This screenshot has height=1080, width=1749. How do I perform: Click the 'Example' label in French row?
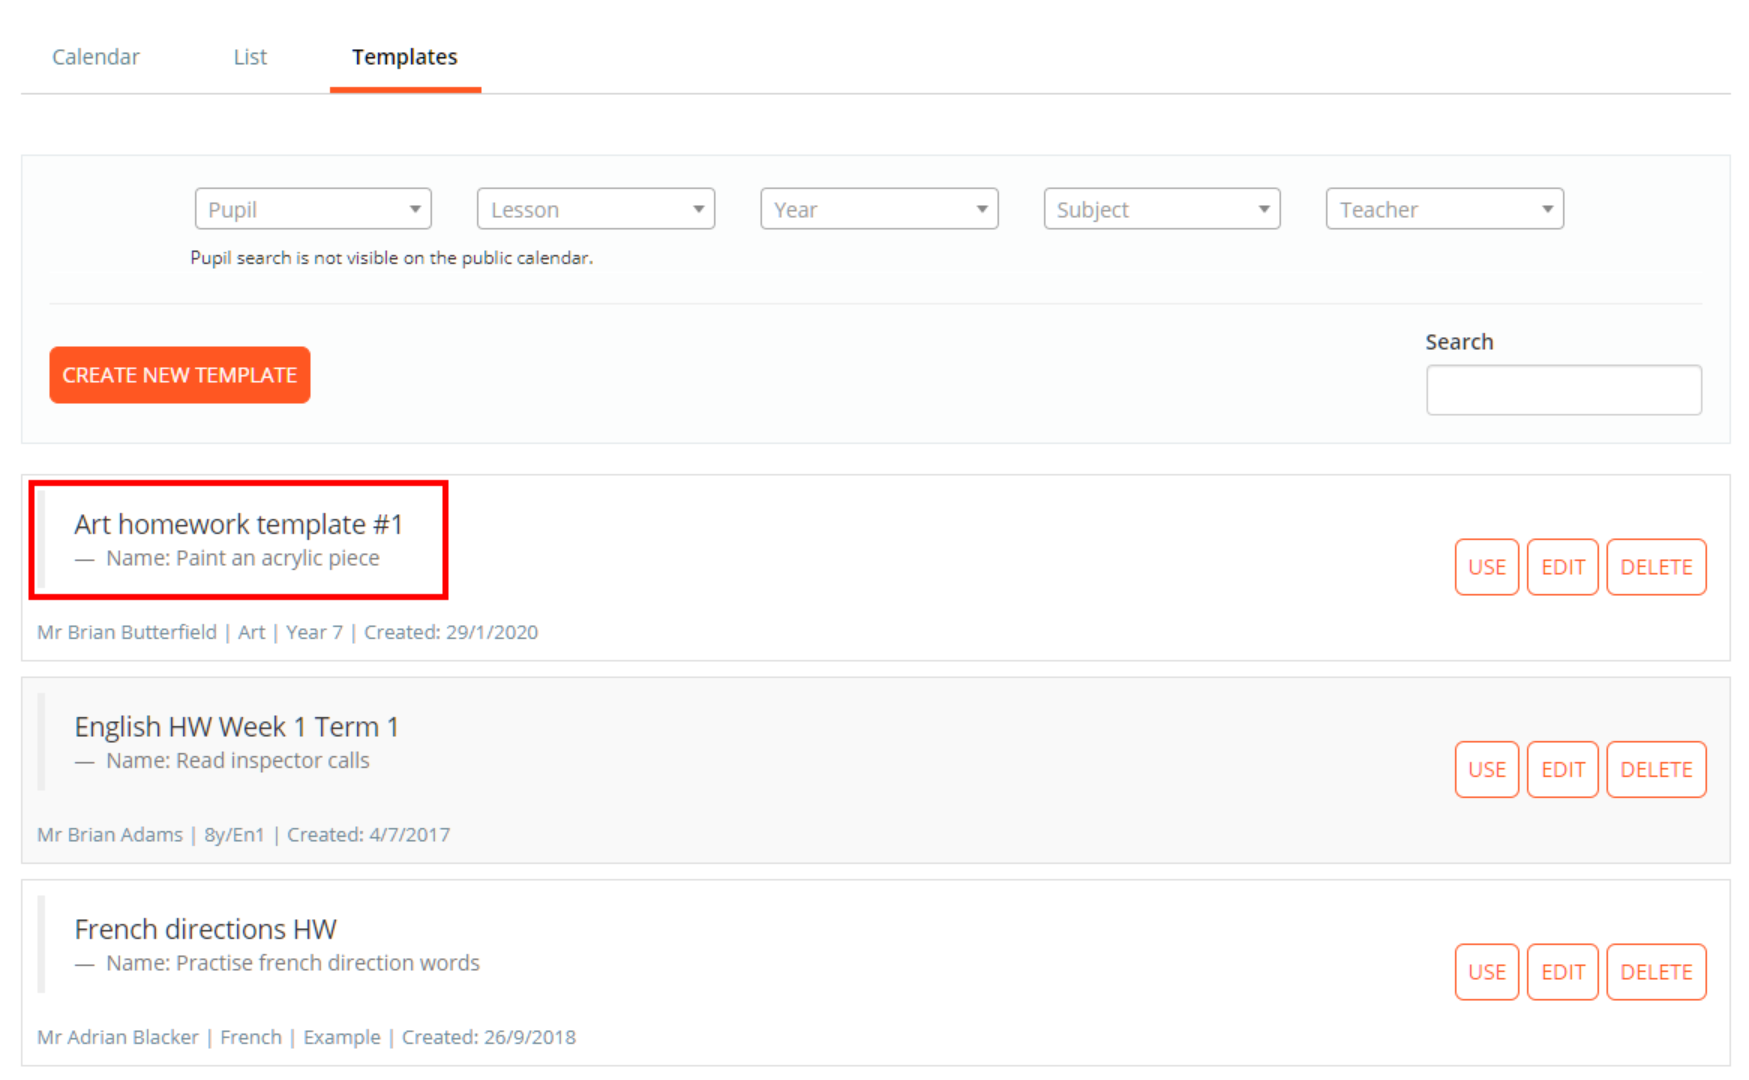pyautogui.click(x=342, y=1037)
